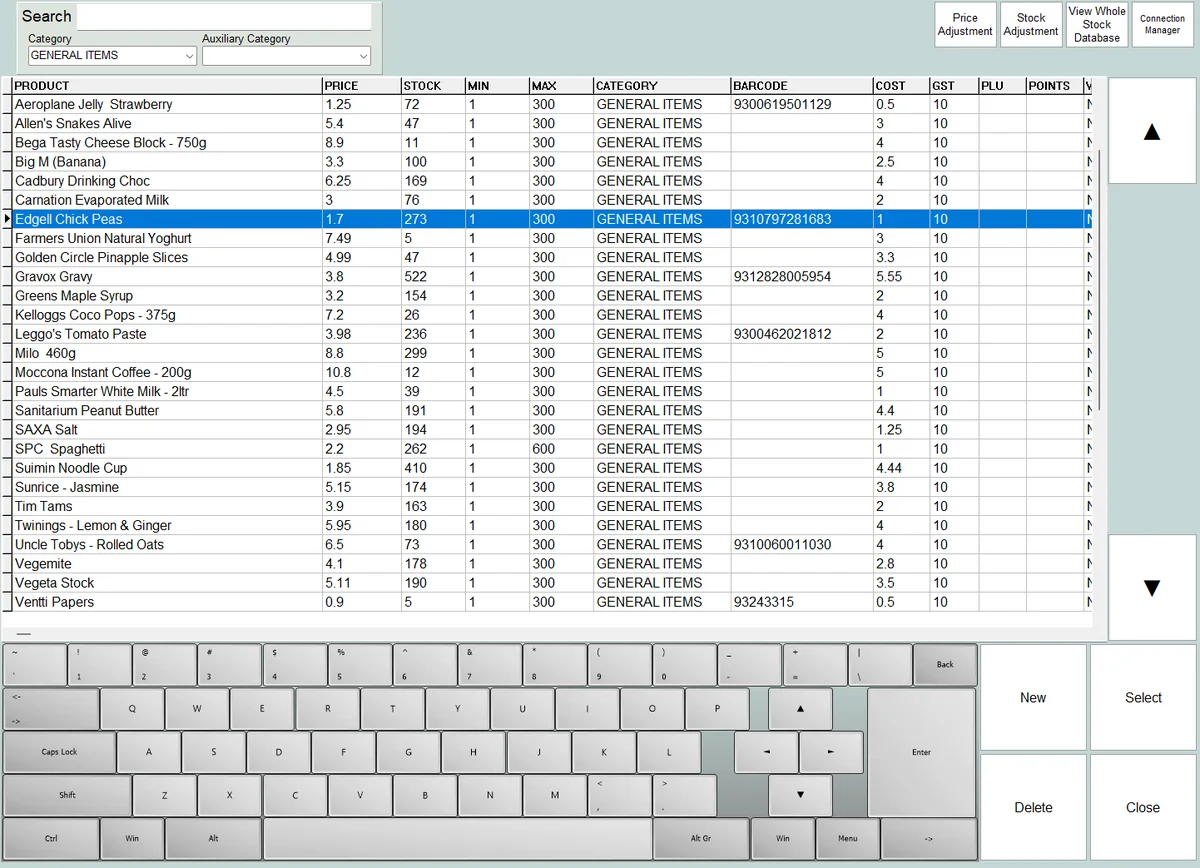The width and height of the screenshot is (1200, 868).
Task: Click the Select button
Action: point(1143,698)
